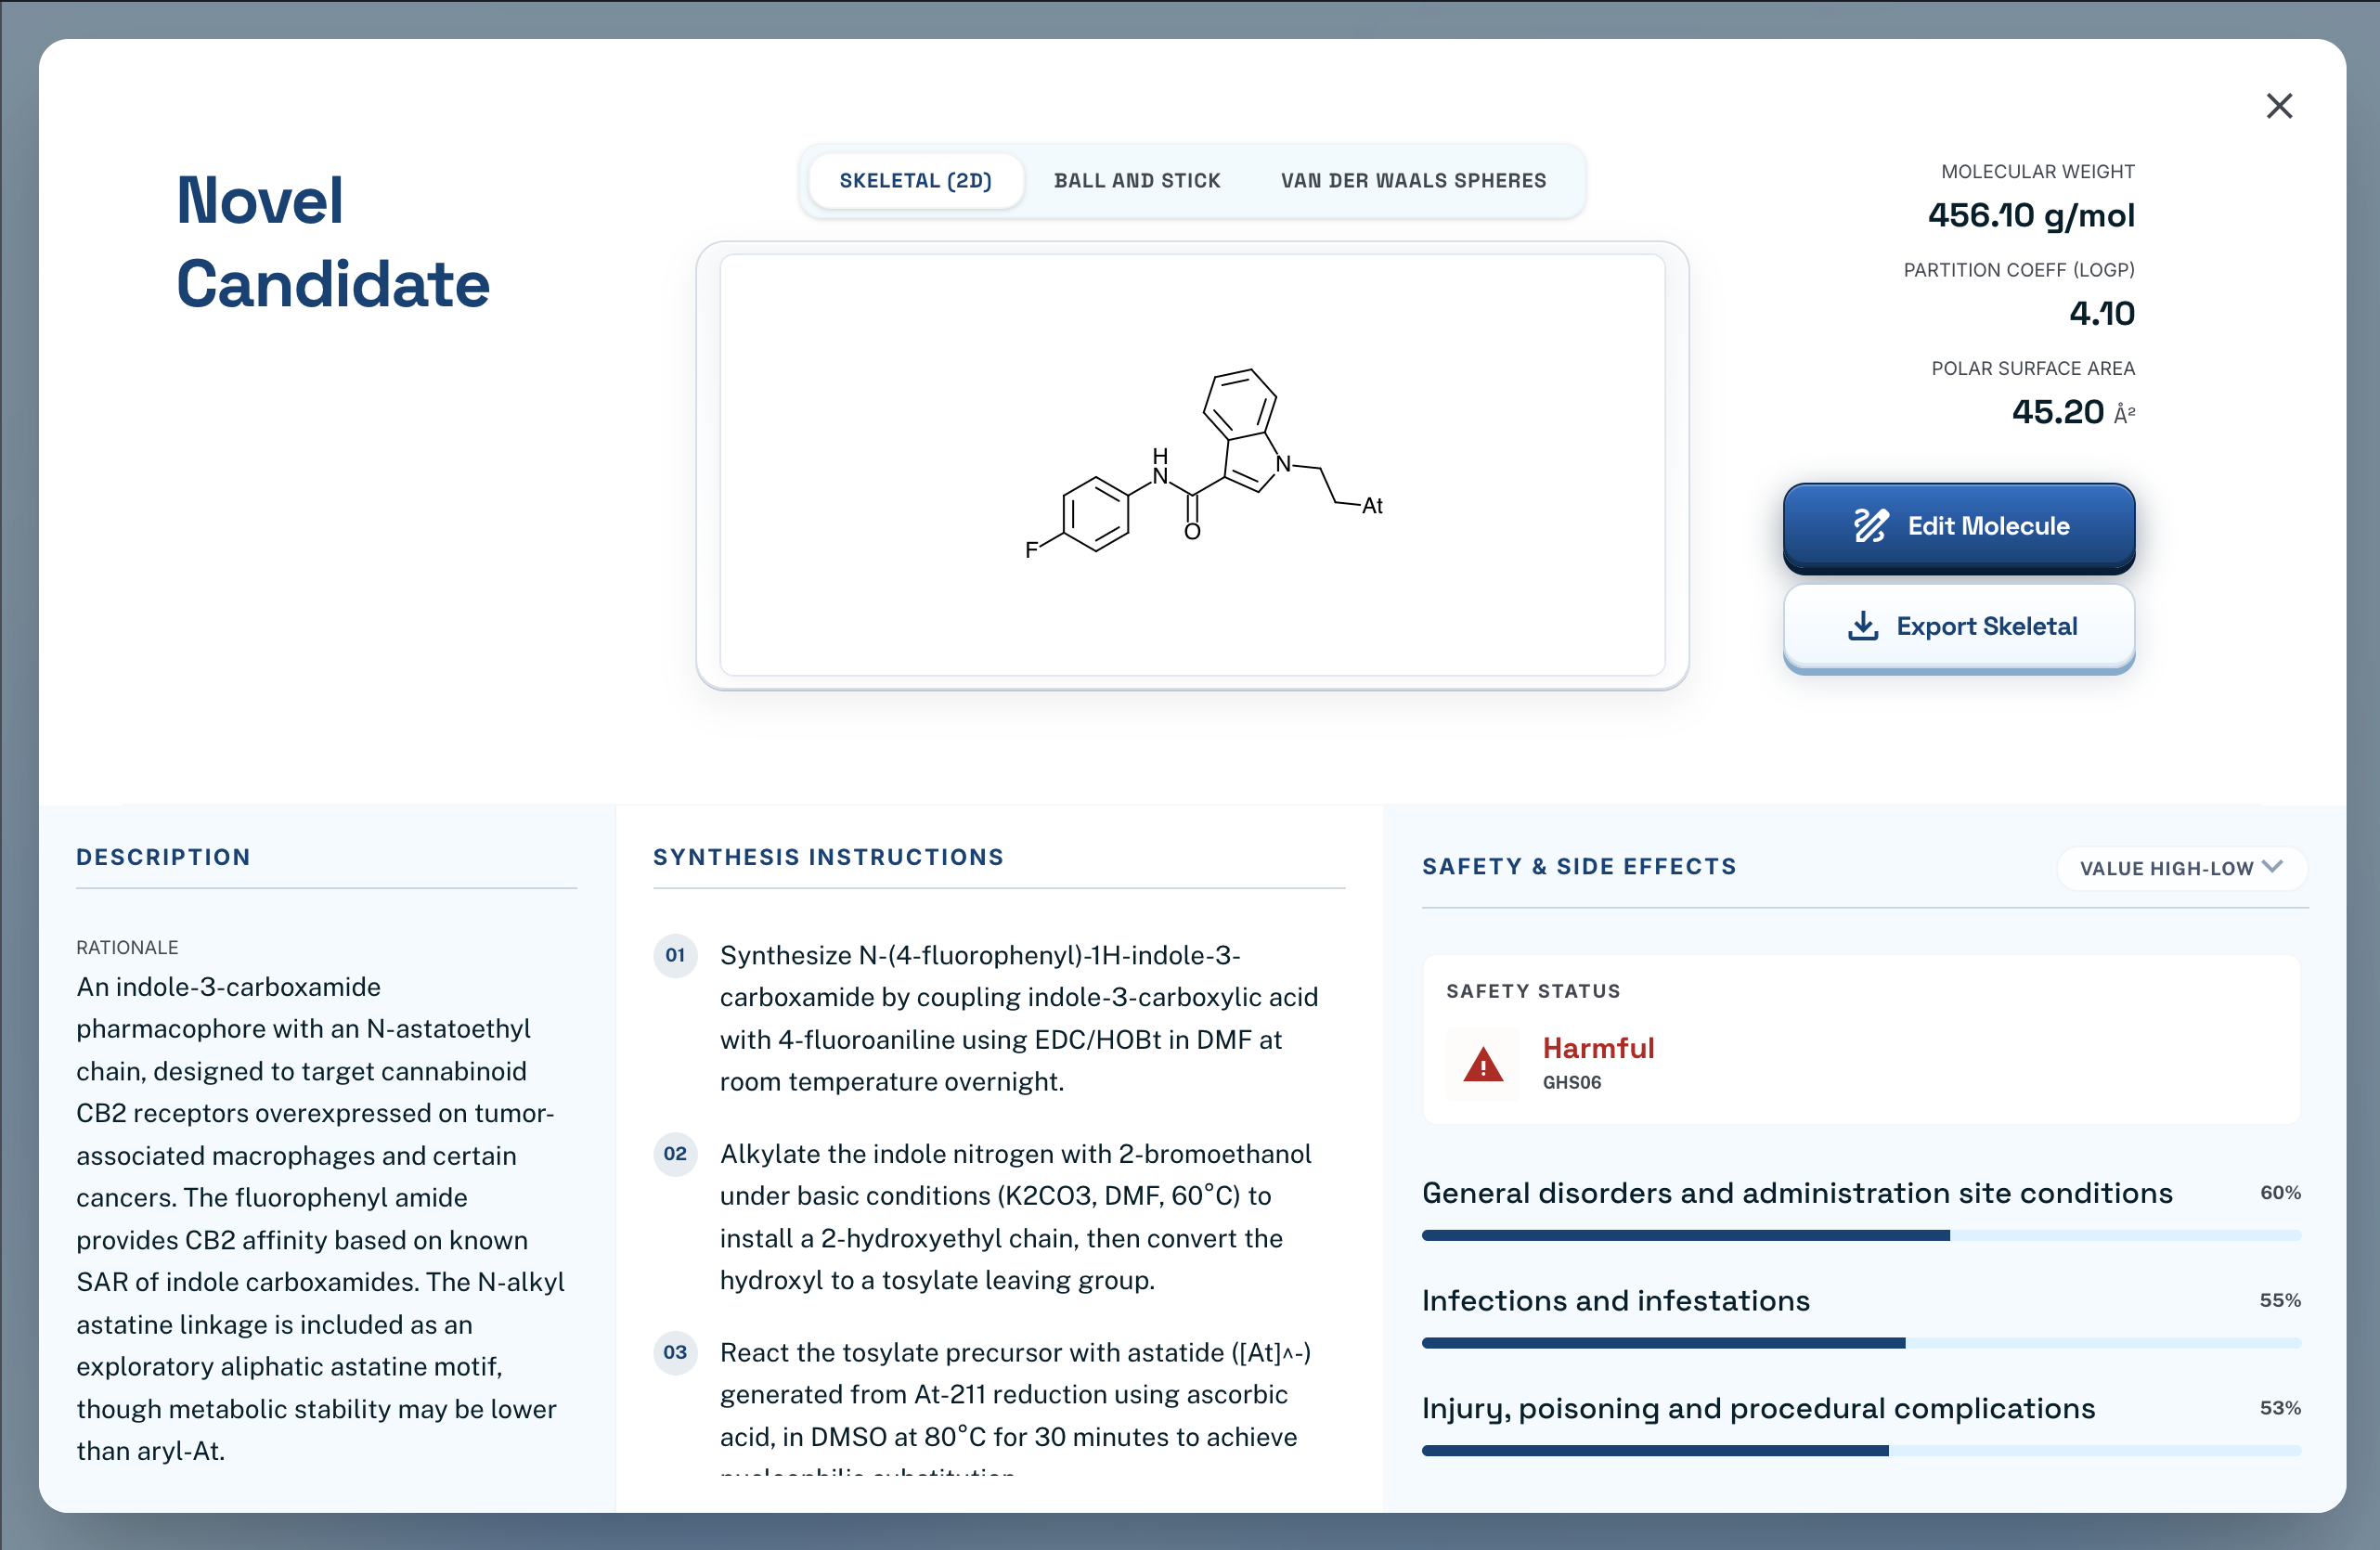This screenshot has height=1550, width=2380.
Task: Click the Safety Status Harmful card
Action: coord(1860,1040)
